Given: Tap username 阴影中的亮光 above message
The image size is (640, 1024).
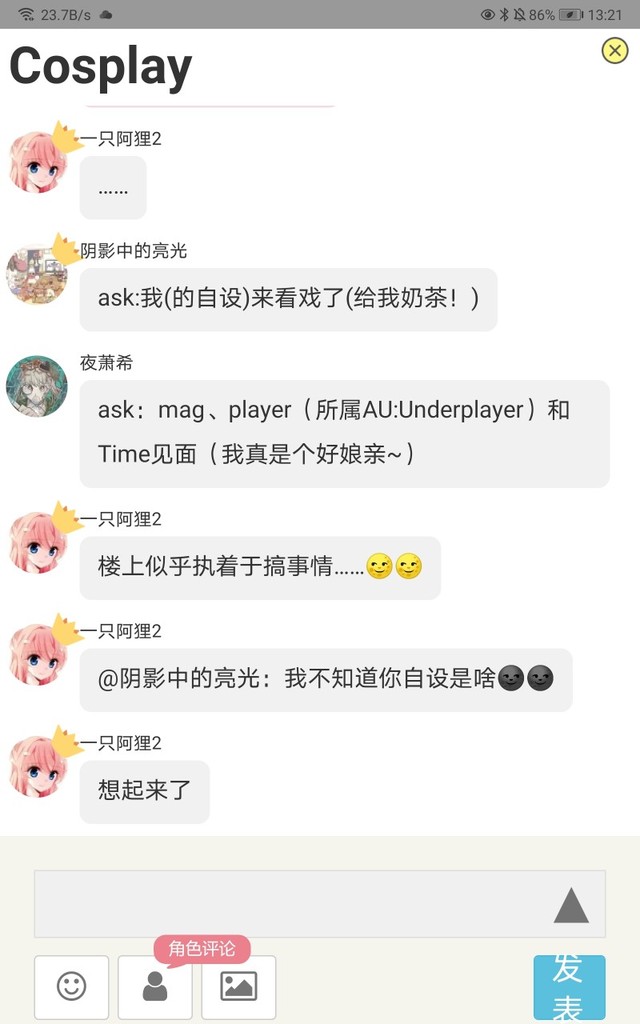Looking at the screenshot, I should coord(134,251).
